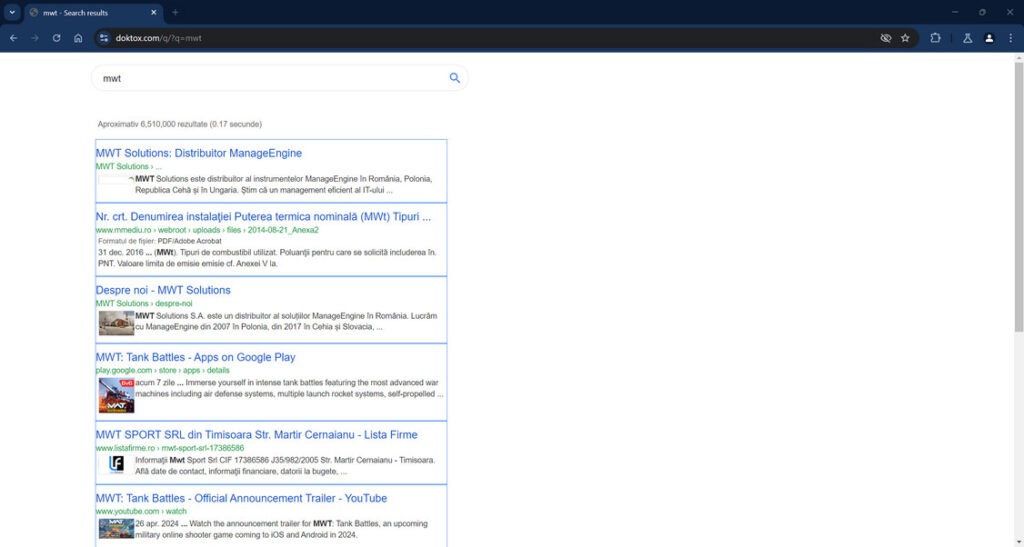The width and height of the screenshot is (1024, 547).
Task: Click the Tank Battles Google Play thumbnail
Action: point(116,396)
